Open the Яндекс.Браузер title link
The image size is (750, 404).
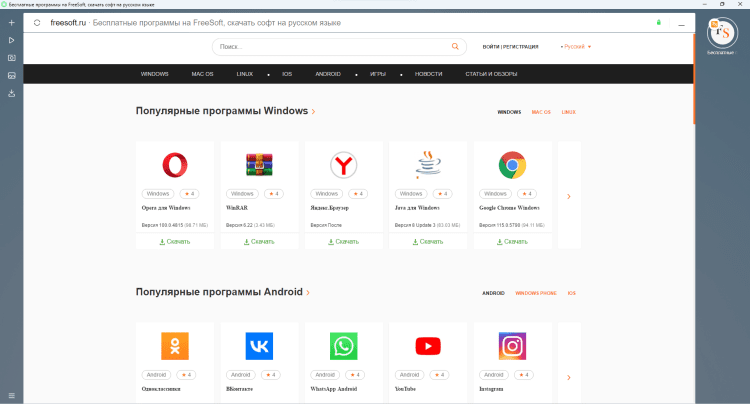click(330, 208)
